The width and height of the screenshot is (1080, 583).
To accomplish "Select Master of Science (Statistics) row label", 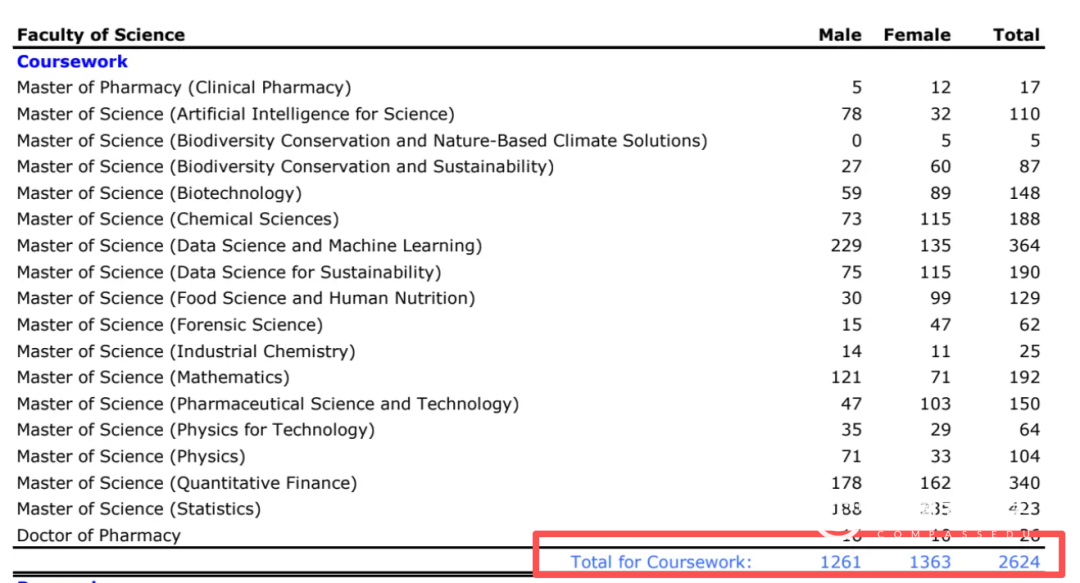I will click(x=139, y=509).
